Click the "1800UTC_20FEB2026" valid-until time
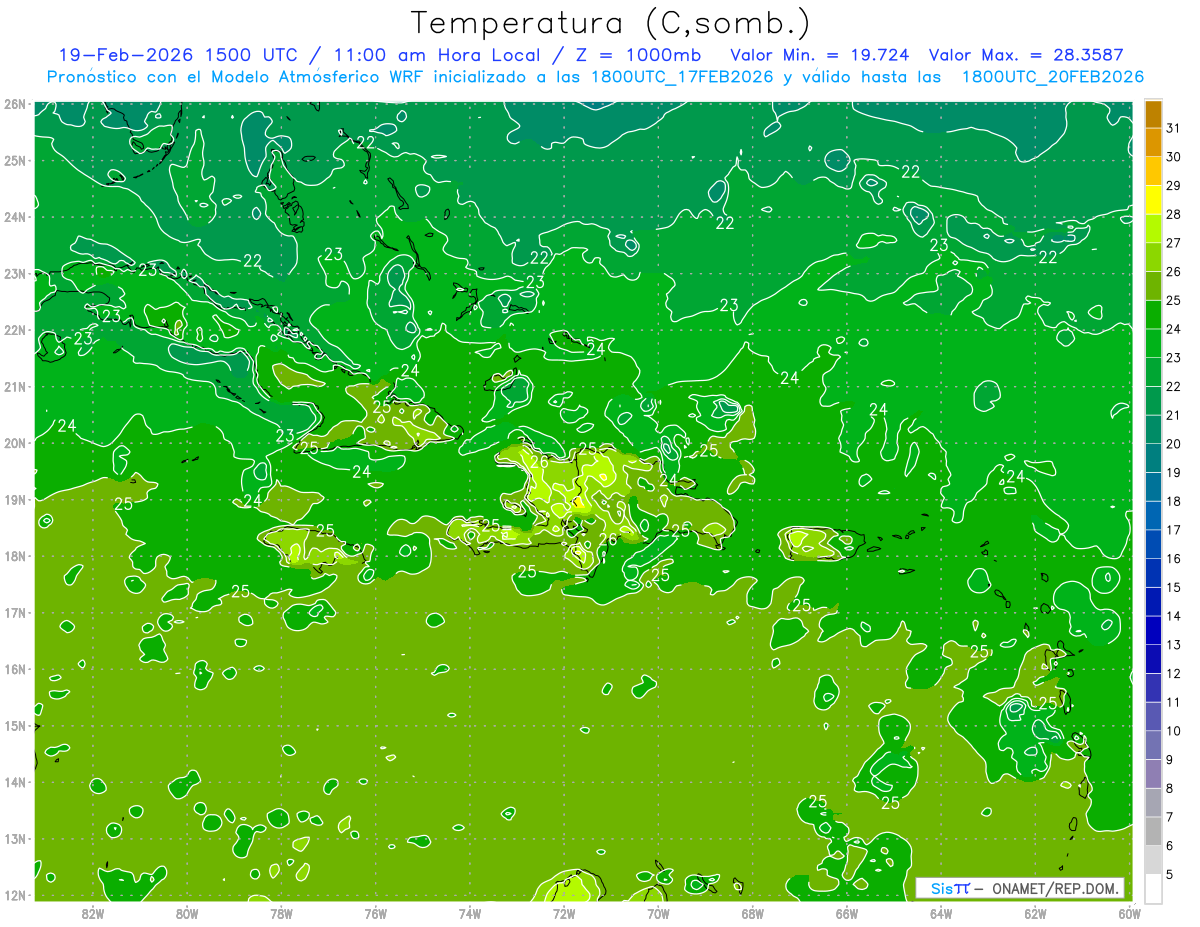The width and height of the screenshot is (1200, 927). click(x=1053, y=77)
